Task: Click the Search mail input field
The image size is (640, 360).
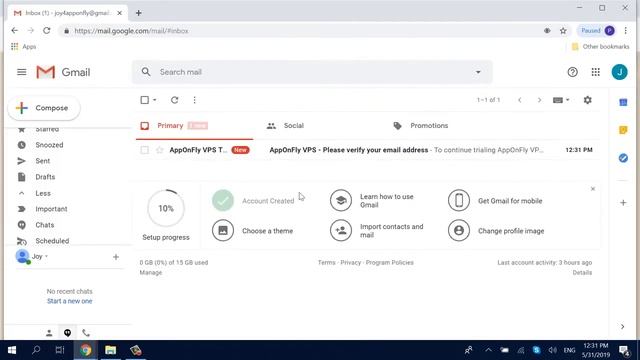Action: (x=312, y=72)
